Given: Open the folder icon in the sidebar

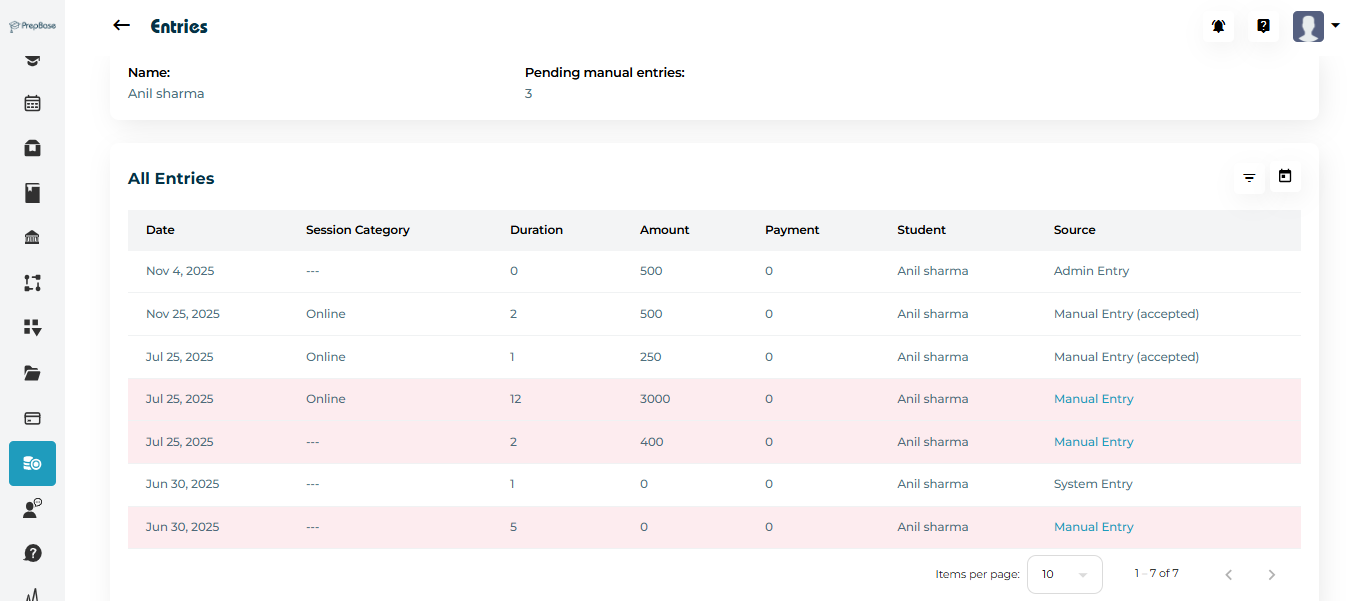Looking at the screenshot, I should (33, 373).
